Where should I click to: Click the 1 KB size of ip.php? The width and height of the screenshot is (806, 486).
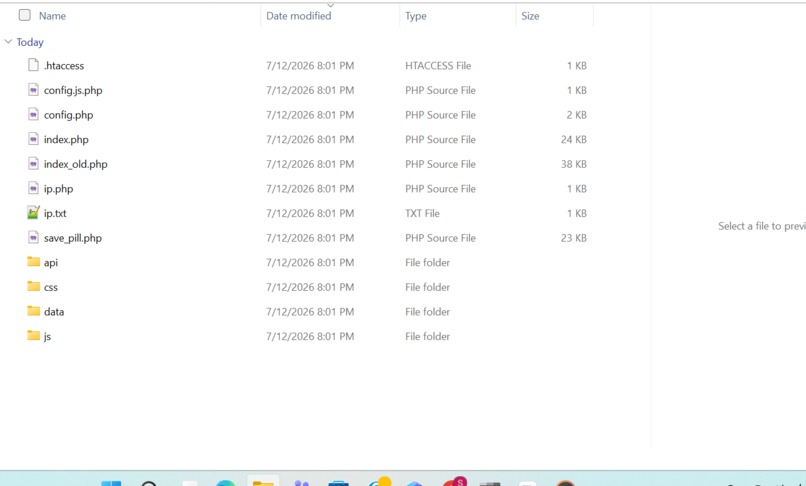577,189
